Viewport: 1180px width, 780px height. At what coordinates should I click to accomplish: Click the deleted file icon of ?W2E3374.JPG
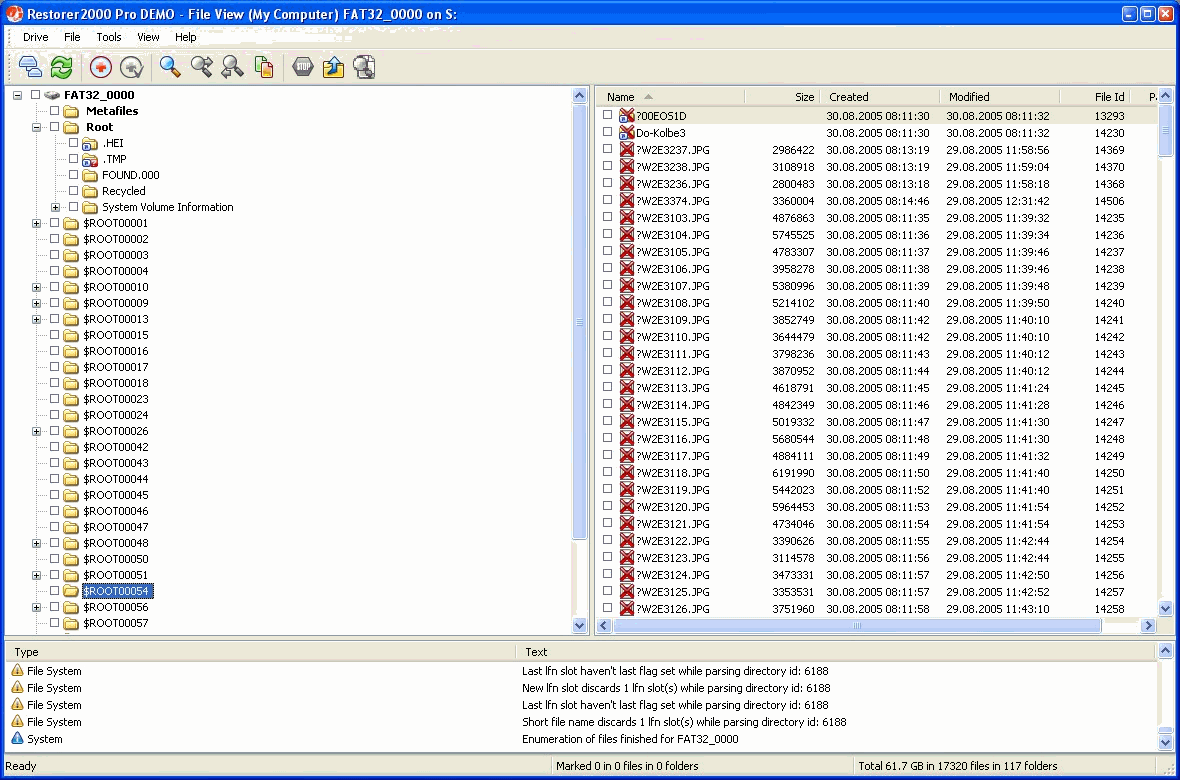pyautogui.click(x=626, y=201)
